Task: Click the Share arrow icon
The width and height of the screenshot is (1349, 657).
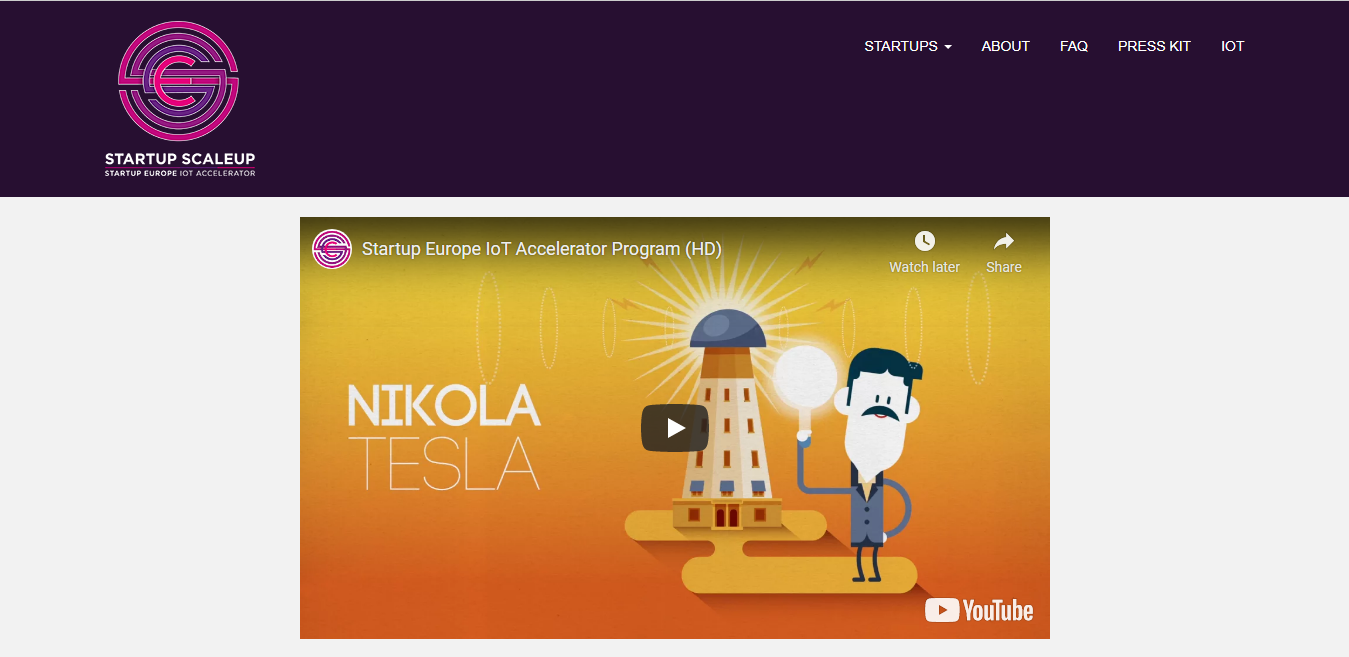Action: point(1004,241)
